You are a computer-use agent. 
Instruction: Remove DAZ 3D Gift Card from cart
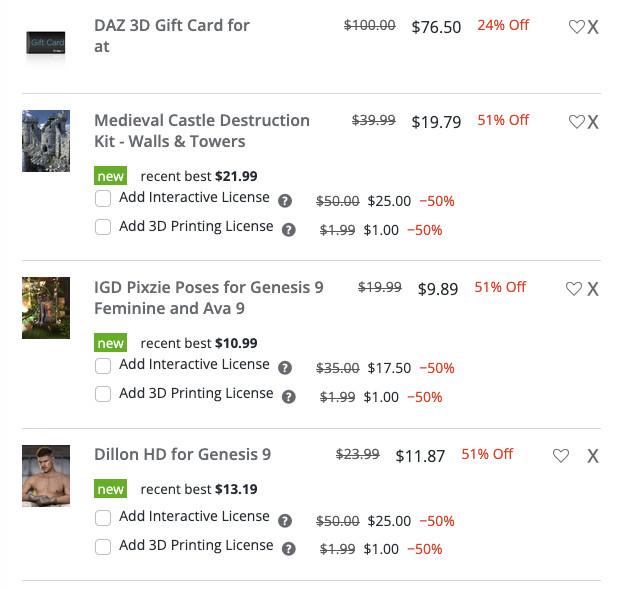pyautogui.click(x=593, y=27)
